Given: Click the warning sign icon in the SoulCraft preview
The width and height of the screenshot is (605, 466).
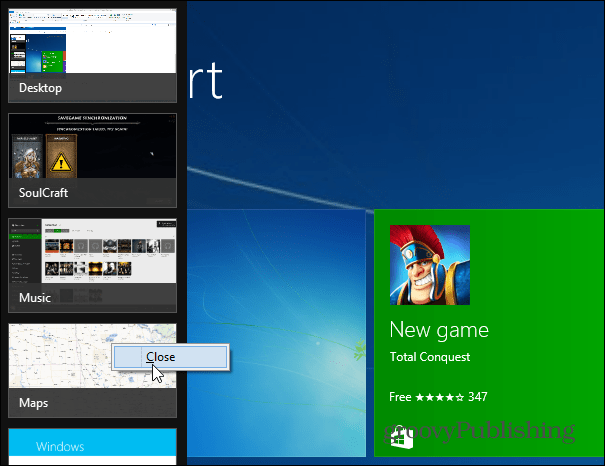Looking at the screenshot, I should coord(61,162).
